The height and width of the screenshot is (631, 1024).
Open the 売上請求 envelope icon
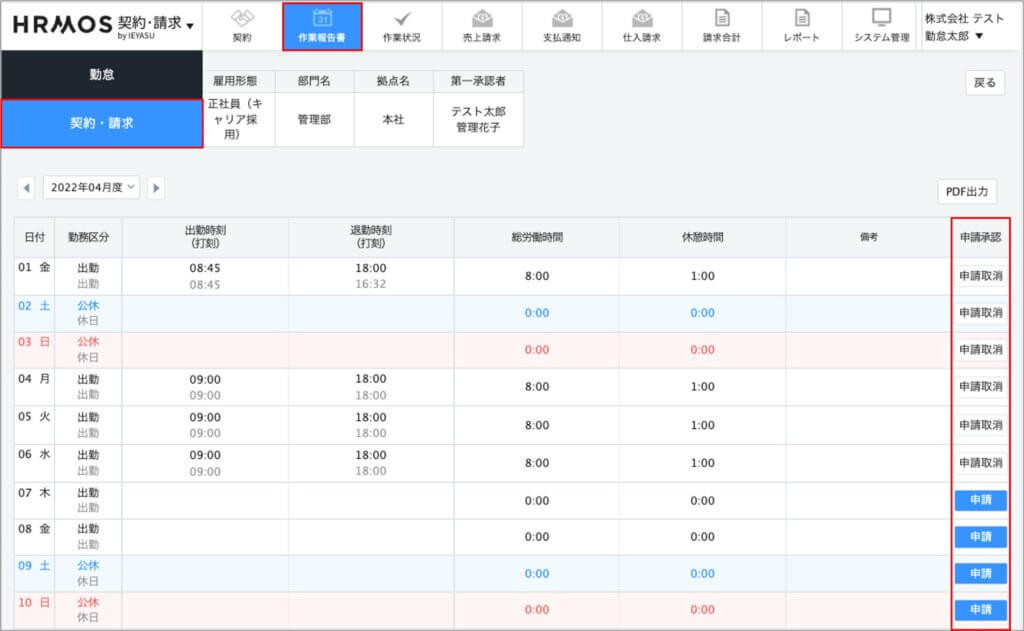(x=482, y=18)
